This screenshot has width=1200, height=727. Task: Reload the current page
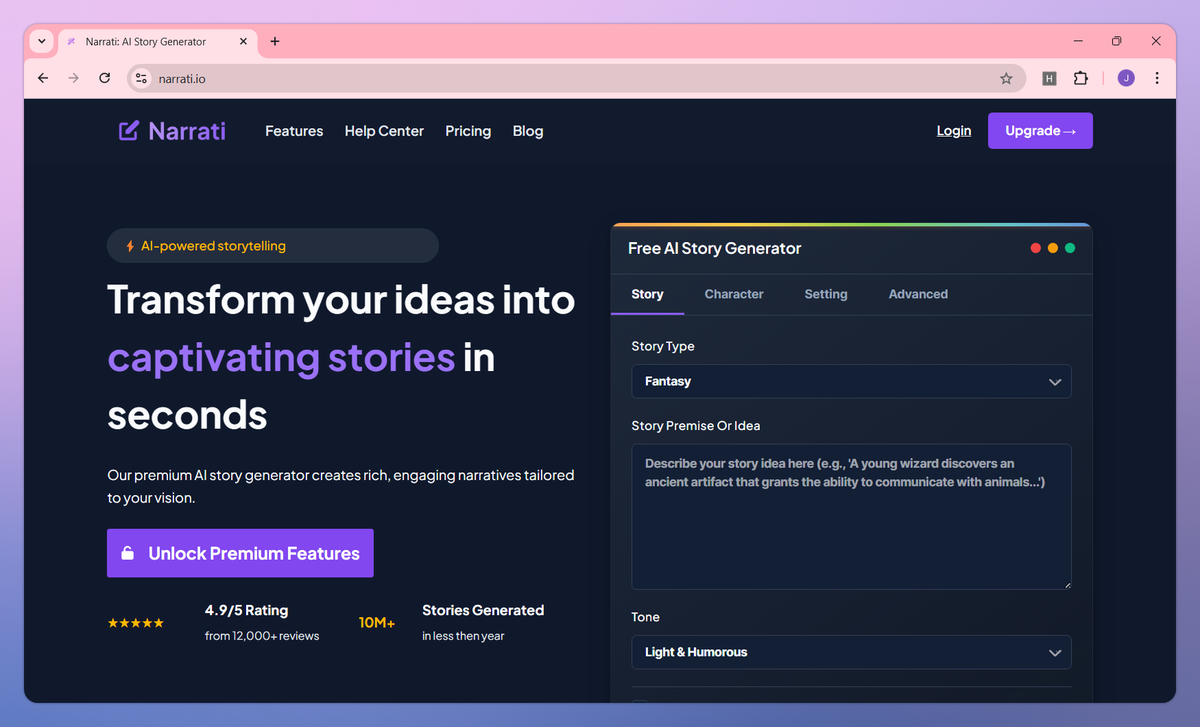tap(104, 78)
